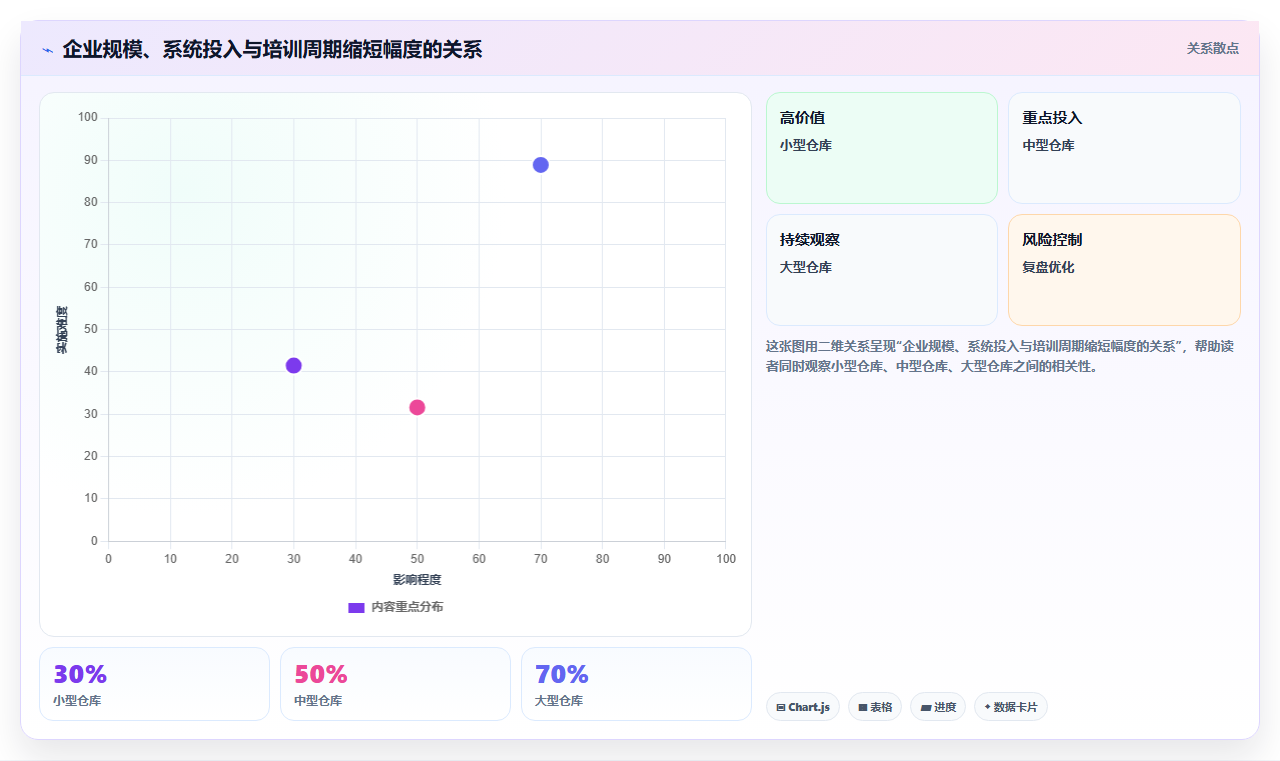The width and height of the screenshot is (1280, 761).
Task: Click the 进度 tag
Action: pyautogui.click(x=938, y=707)
